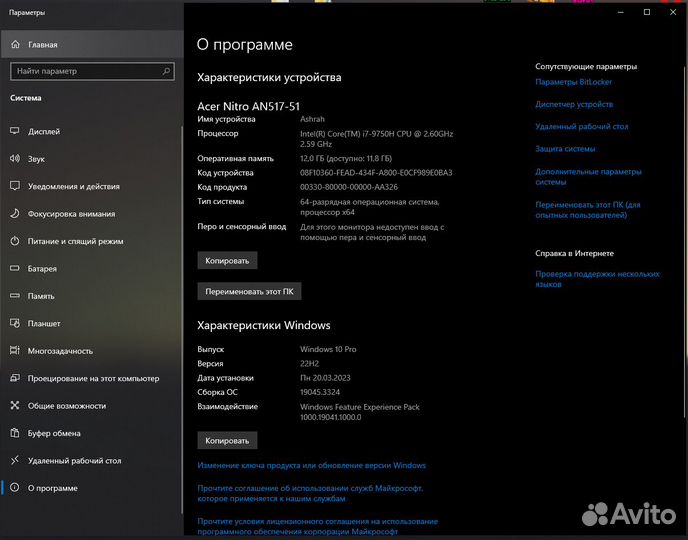Viewport: 688px width, 540px height.
Task: Copy Windows specs with the lower Копировать button
Action: click(x=227, y=440)
